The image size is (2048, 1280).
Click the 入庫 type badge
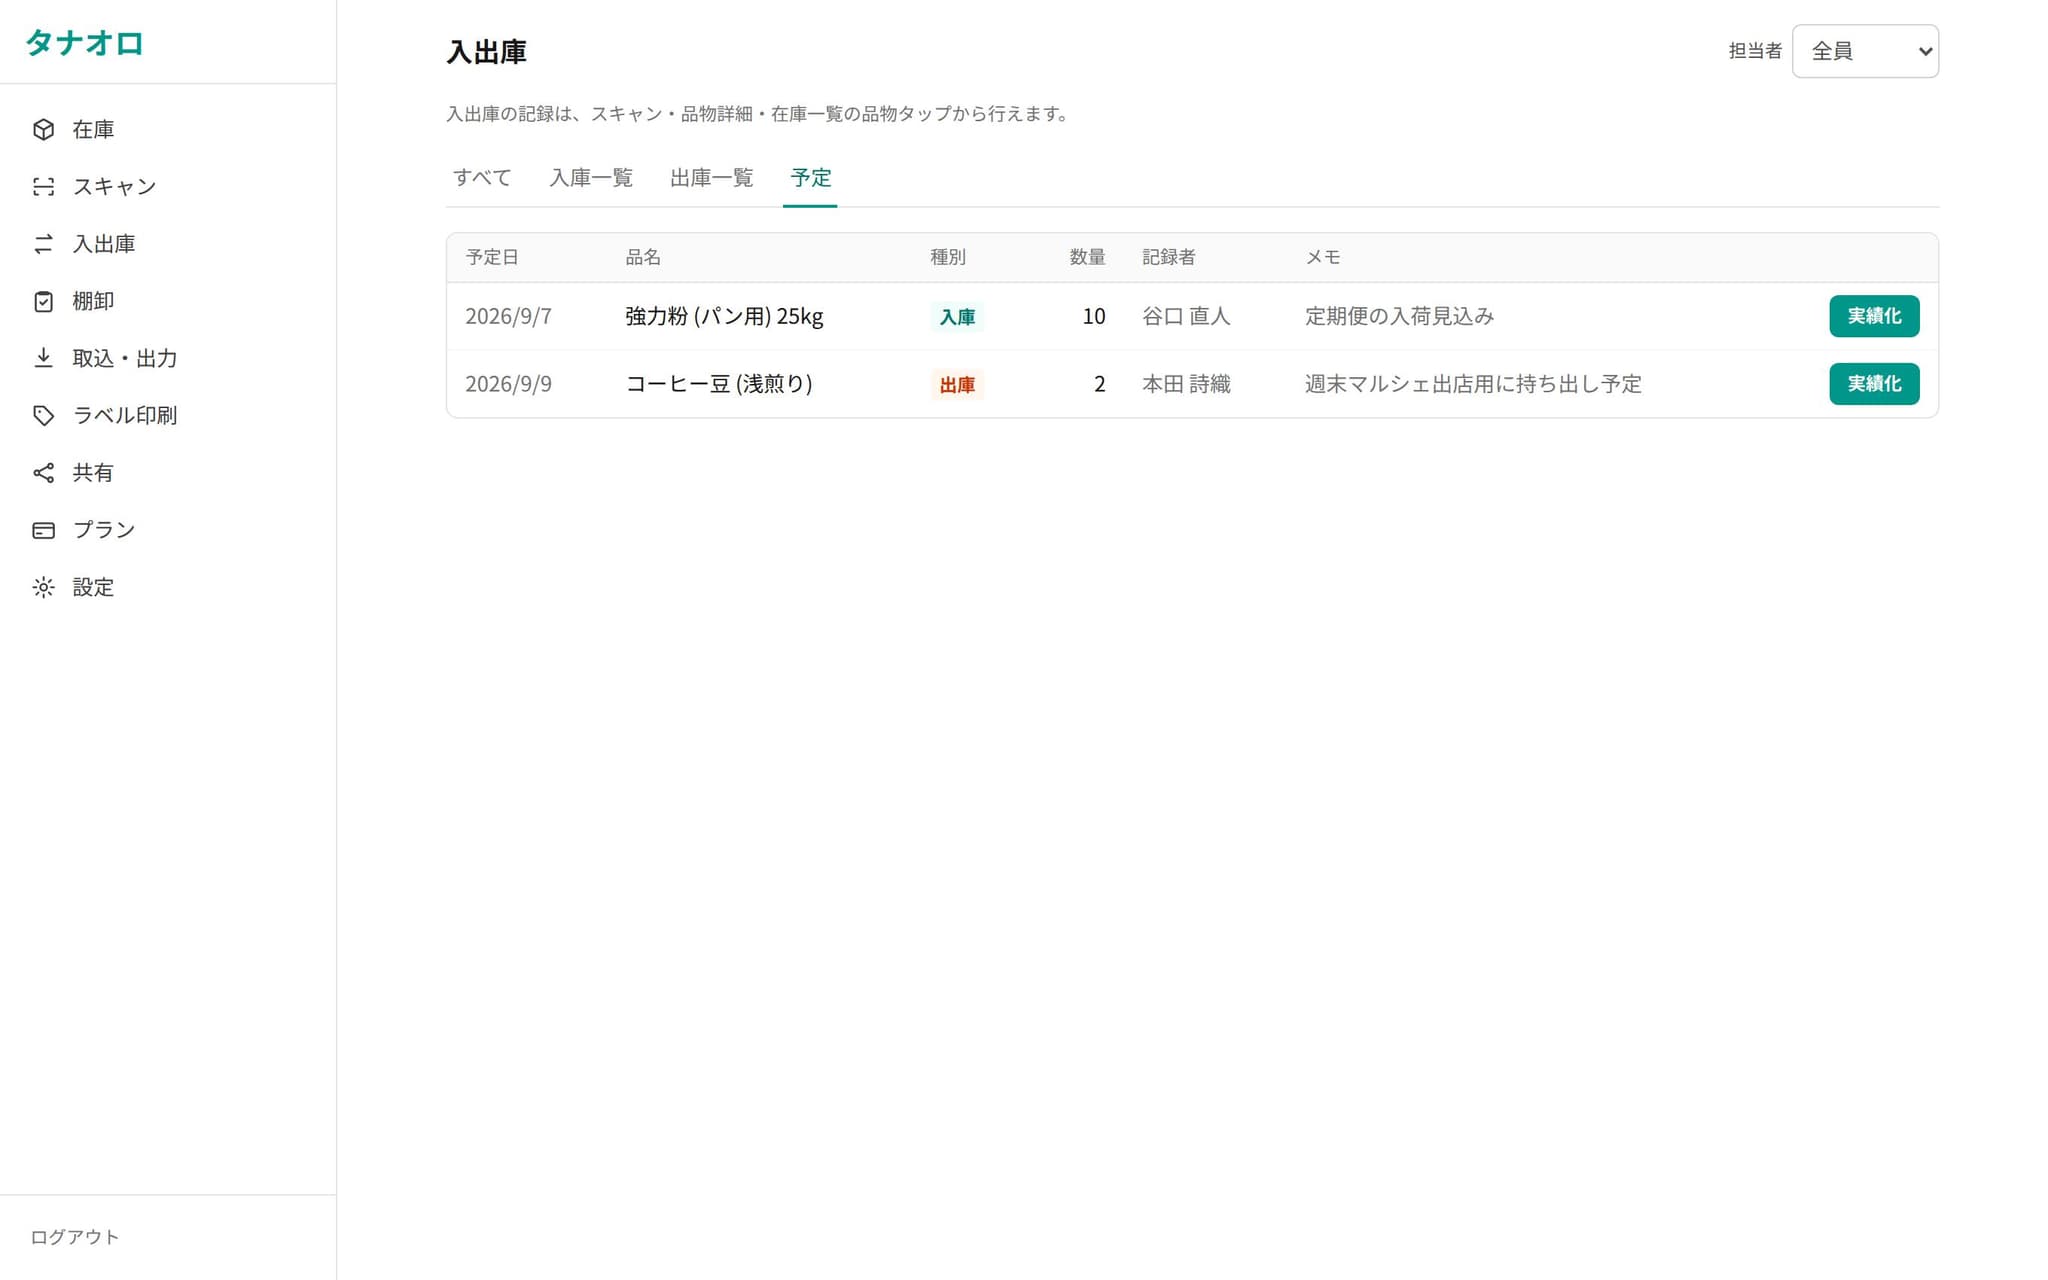tap(957, 317)
